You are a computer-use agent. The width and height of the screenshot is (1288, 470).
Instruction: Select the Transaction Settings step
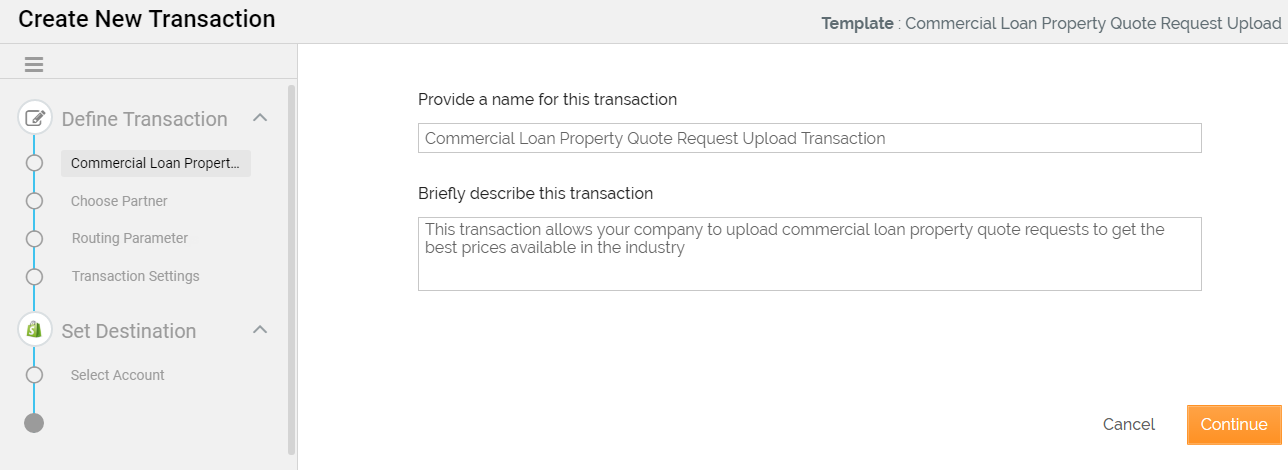(x=135, y=276)
